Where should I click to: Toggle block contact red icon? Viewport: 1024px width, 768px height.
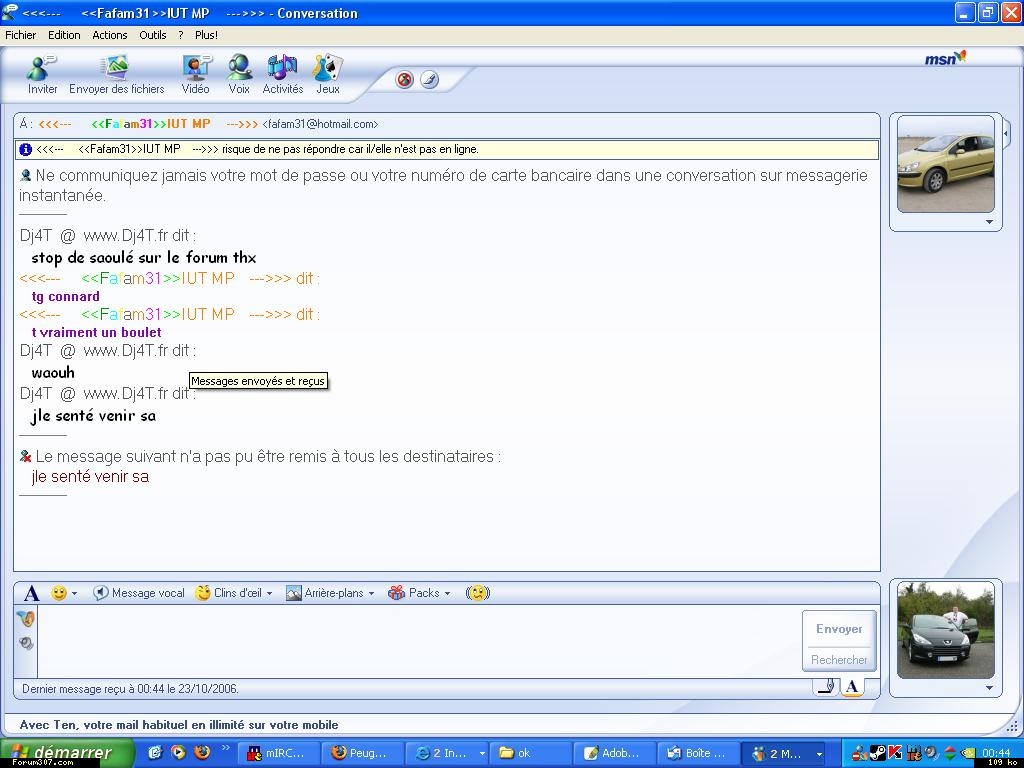point(404,80)
